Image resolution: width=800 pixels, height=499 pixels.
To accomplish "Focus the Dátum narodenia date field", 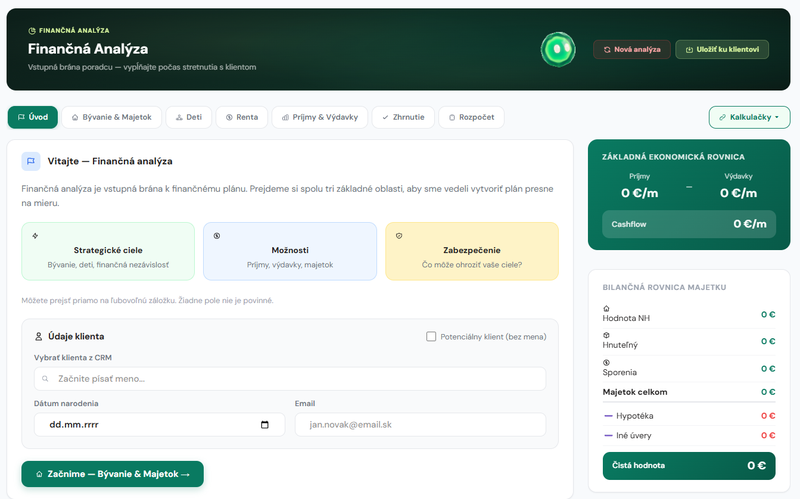I will (x=159, y=425).
